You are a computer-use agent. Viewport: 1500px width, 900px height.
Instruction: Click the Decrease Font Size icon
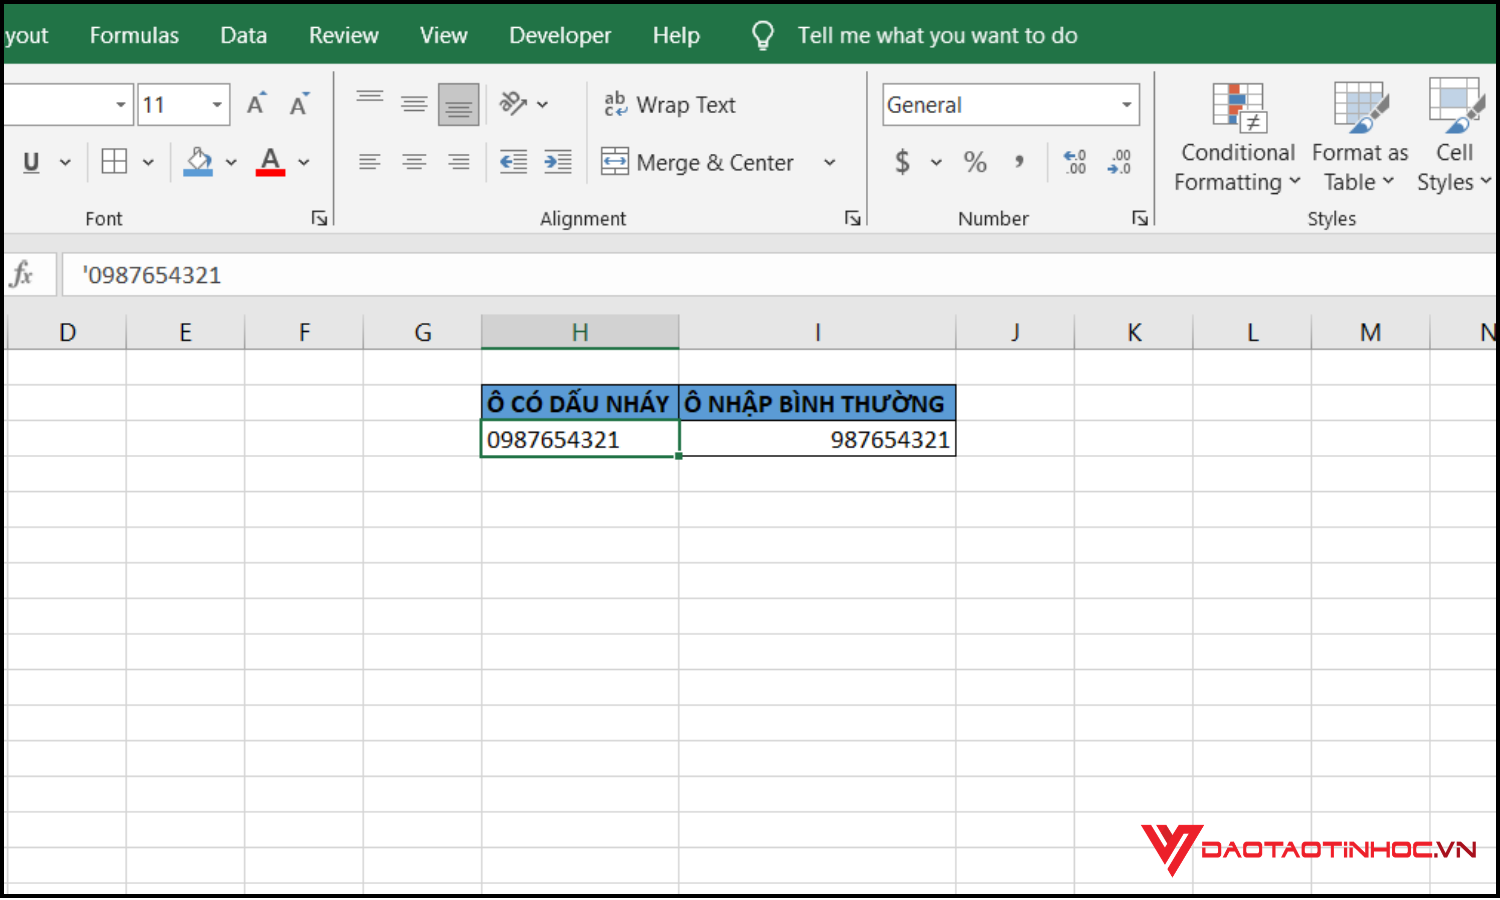[x=298, y=103]
